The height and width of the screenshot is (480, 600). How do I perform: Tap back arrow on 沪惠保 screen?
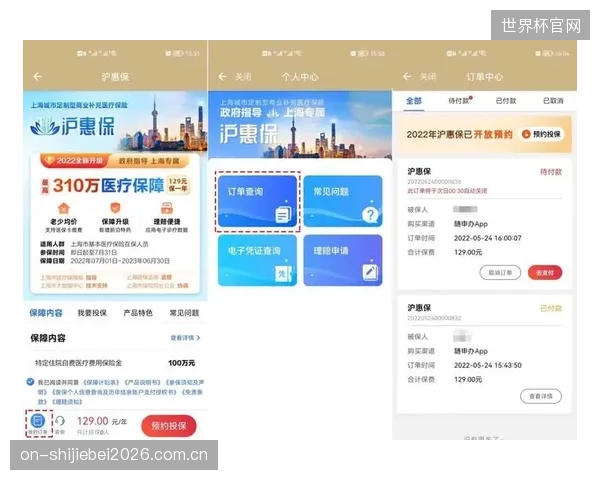point(37,77)
